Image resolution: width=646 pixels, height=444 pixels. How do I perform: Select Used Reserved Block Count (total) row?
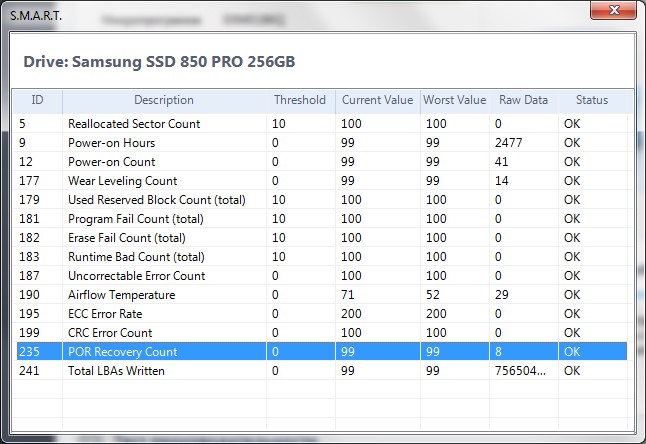322,199
